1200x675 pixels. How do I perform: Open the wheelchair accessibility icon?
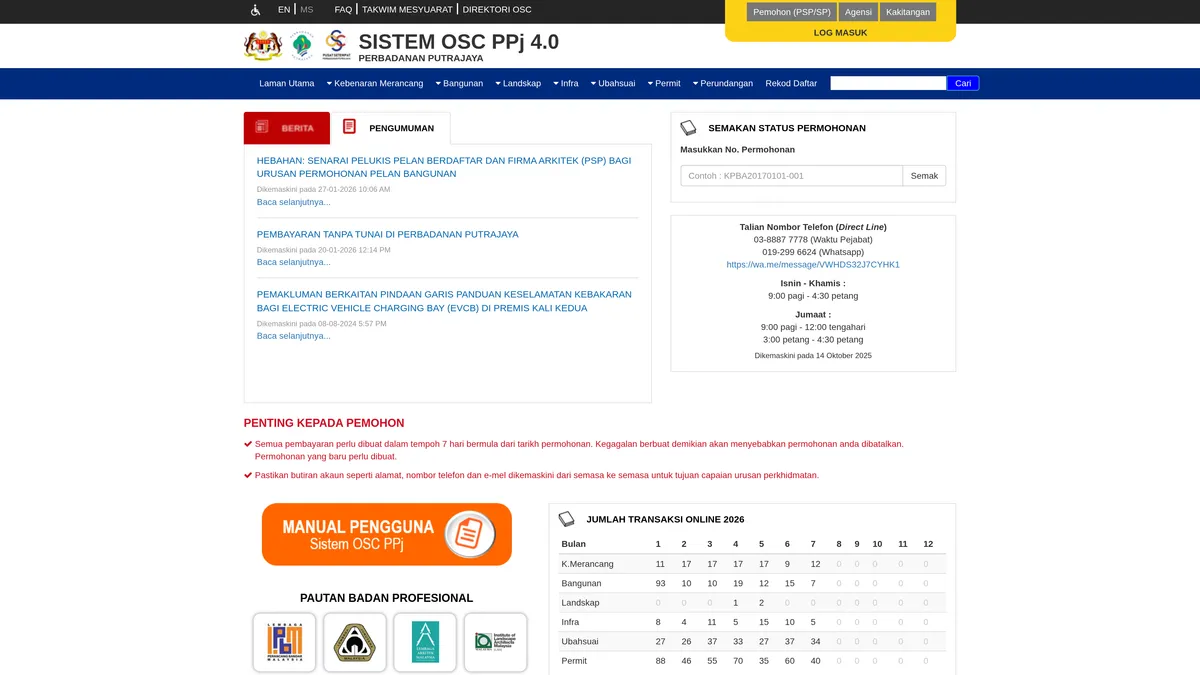(256, 10)
